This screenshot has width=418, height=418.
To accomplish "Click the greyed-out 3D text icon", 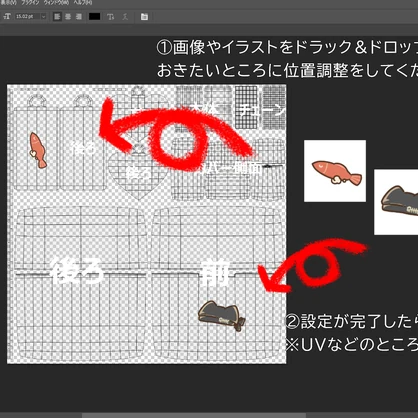I will point(125,17).
